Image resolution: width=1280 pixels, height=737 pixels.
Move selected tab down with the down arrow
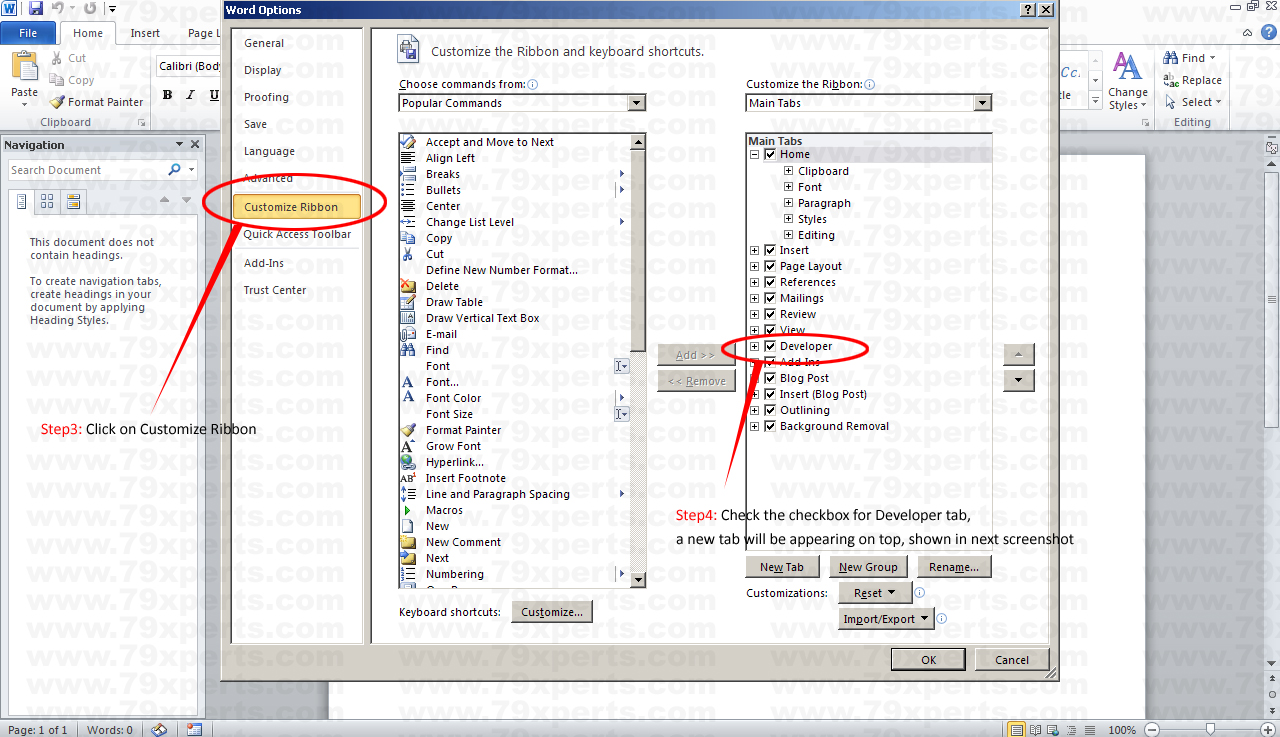pyautogui.click(x=1018, y=380)
